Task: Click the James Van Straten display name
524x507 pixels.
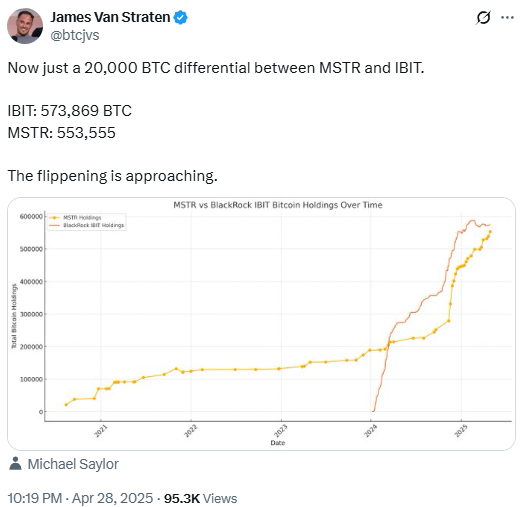Action: tap(110, 17)
